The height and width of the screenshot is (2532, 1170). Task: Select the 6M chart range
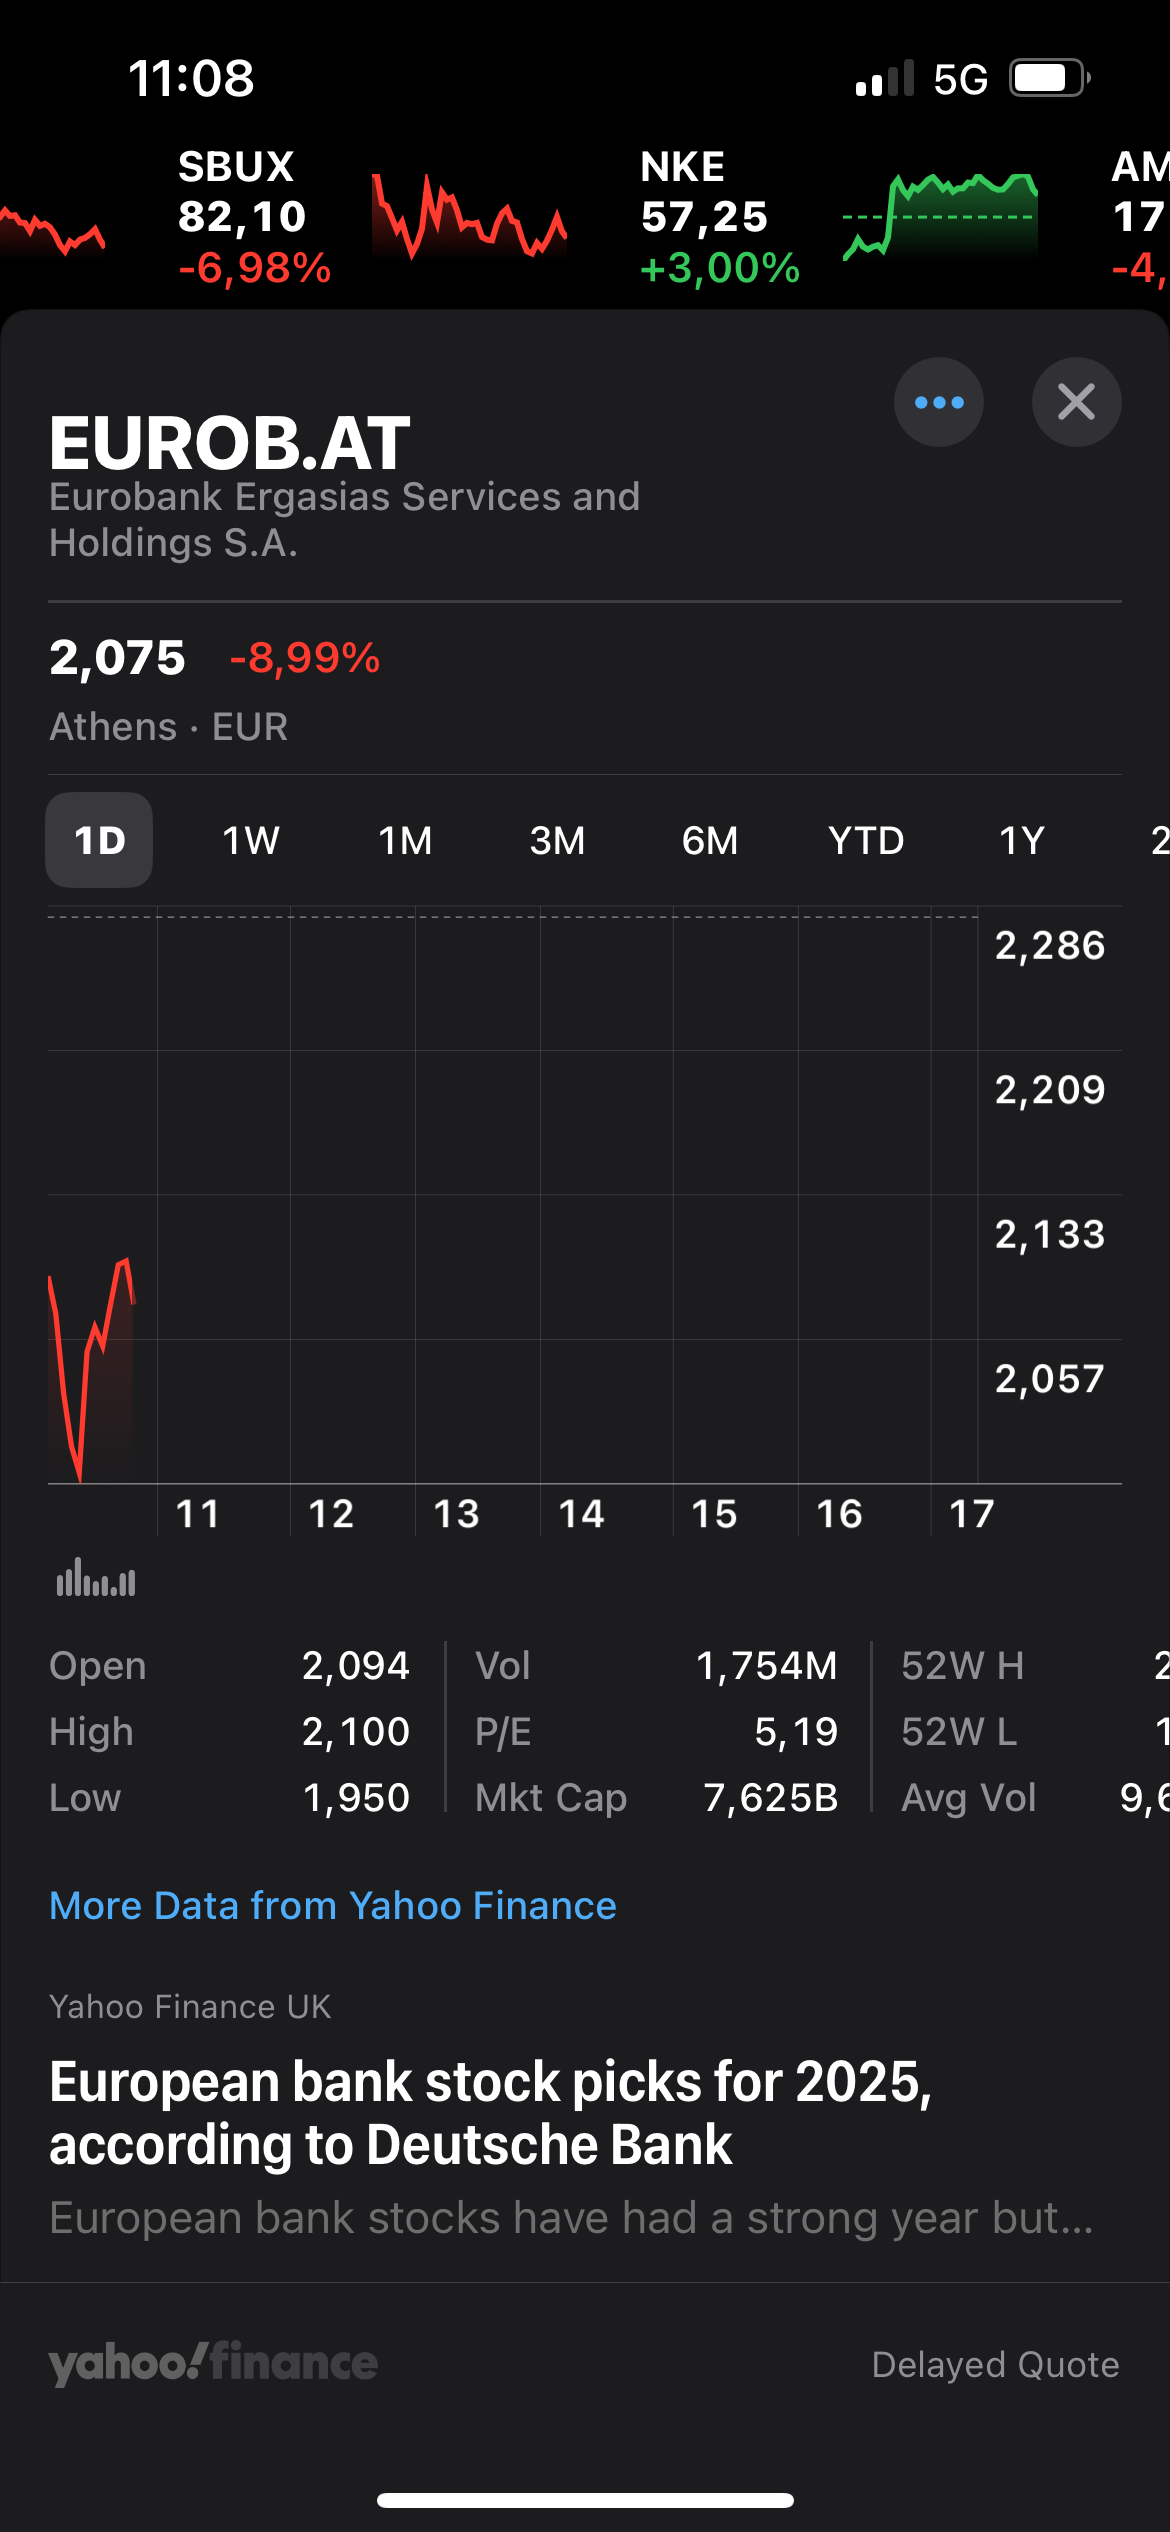(709, 840)
